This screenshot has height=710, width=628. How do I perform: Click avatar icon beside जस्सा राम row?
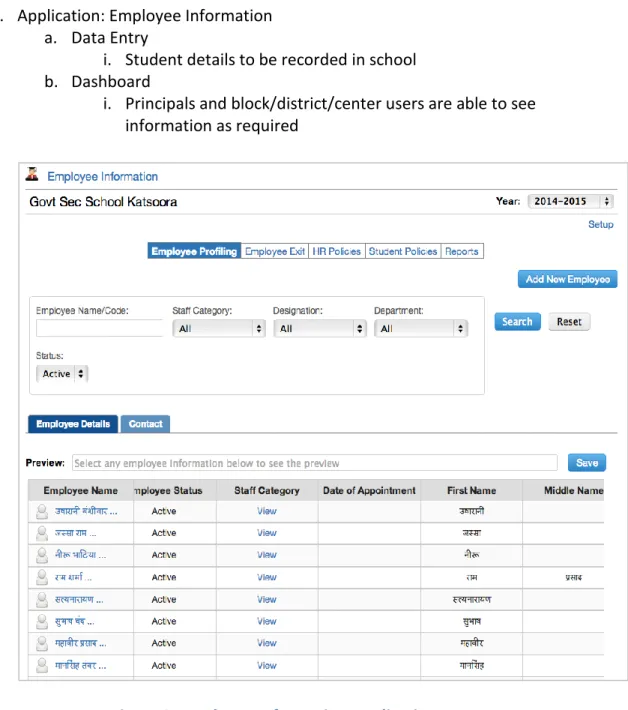tap(42, 533)
